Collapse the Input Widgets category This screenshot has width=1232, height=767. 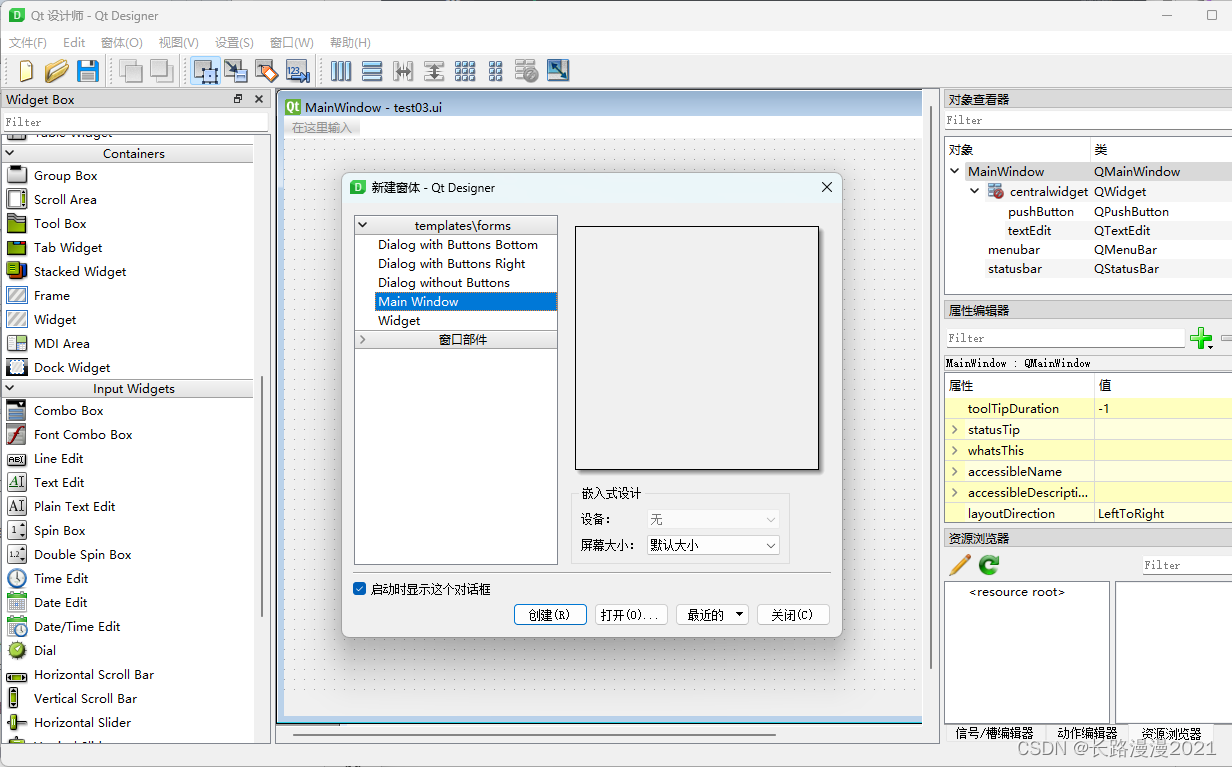click(x=10, y=388)
